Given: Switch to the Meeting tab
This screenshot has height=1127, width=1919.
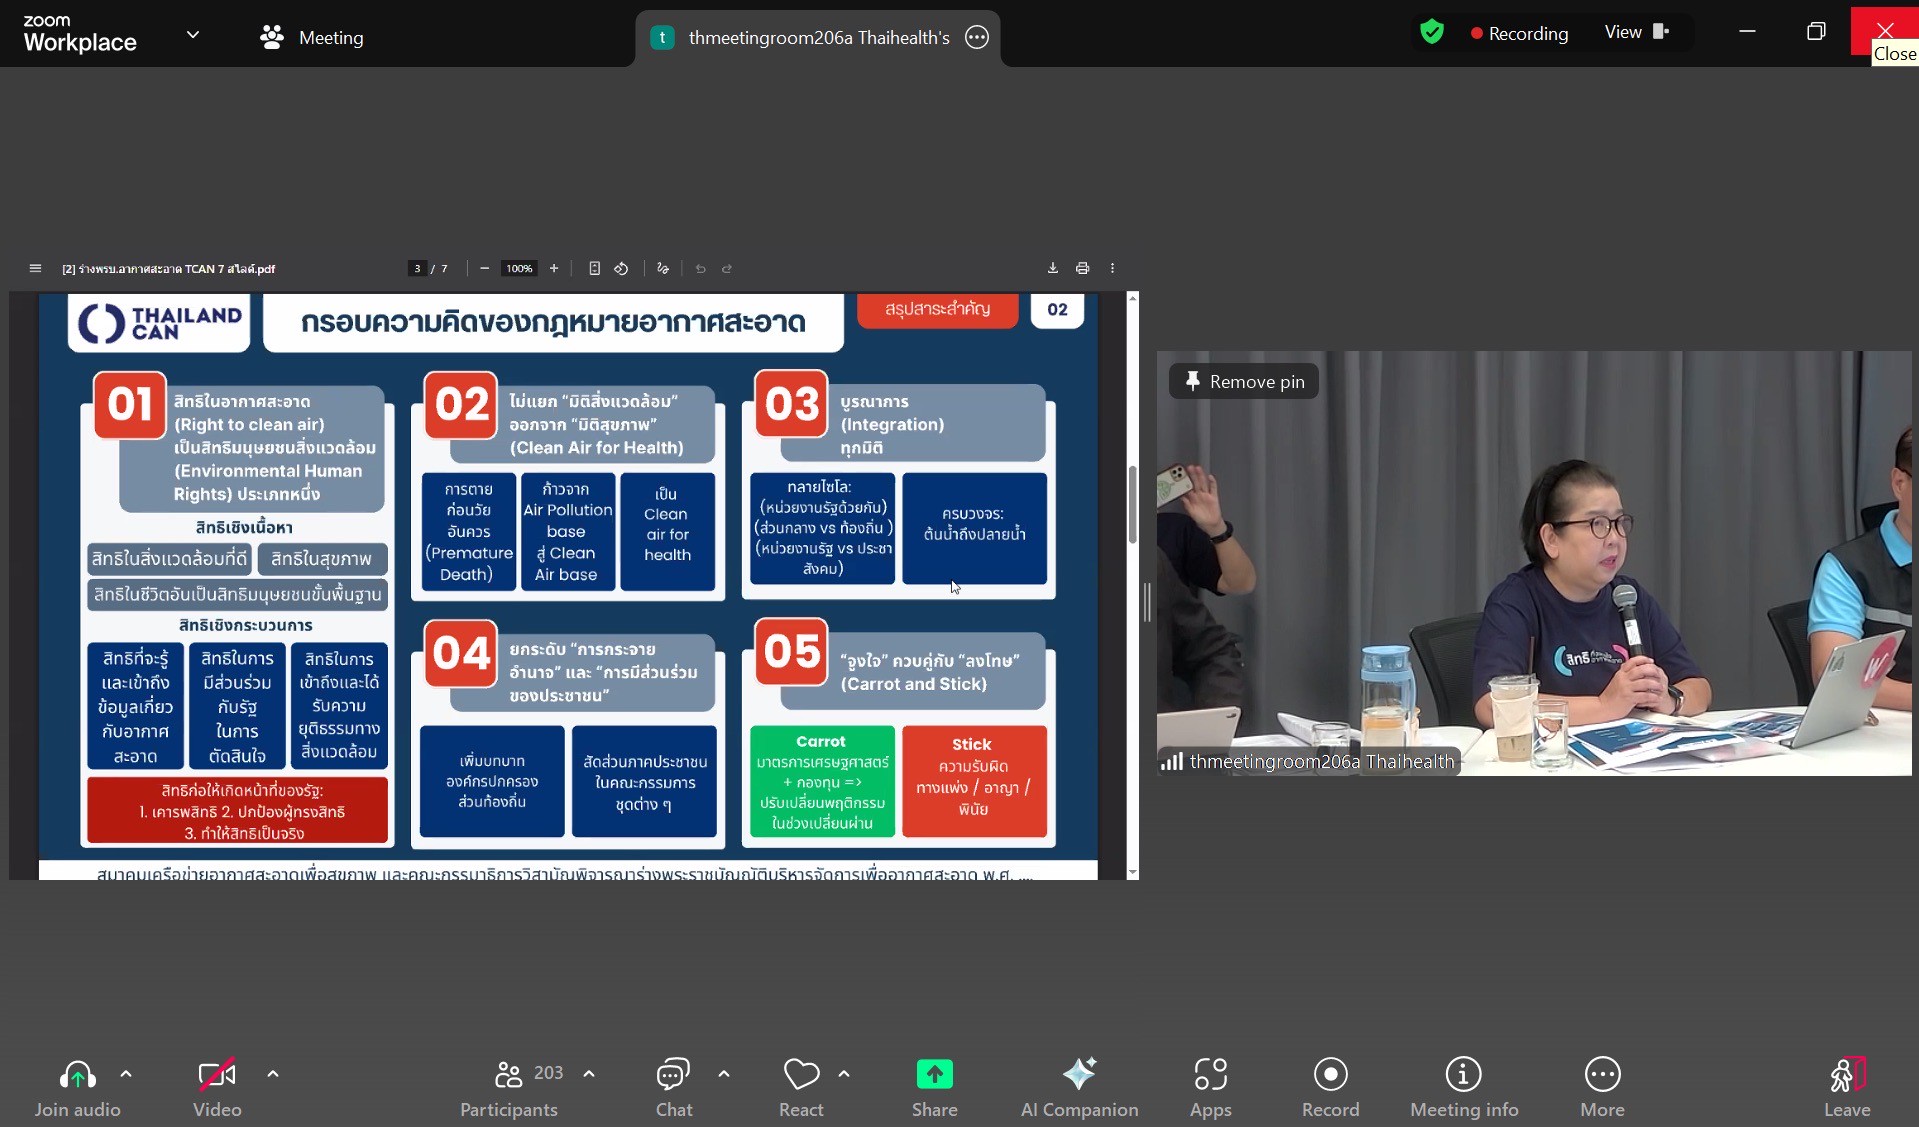Looking at the screenshot, I should (312, 37).
